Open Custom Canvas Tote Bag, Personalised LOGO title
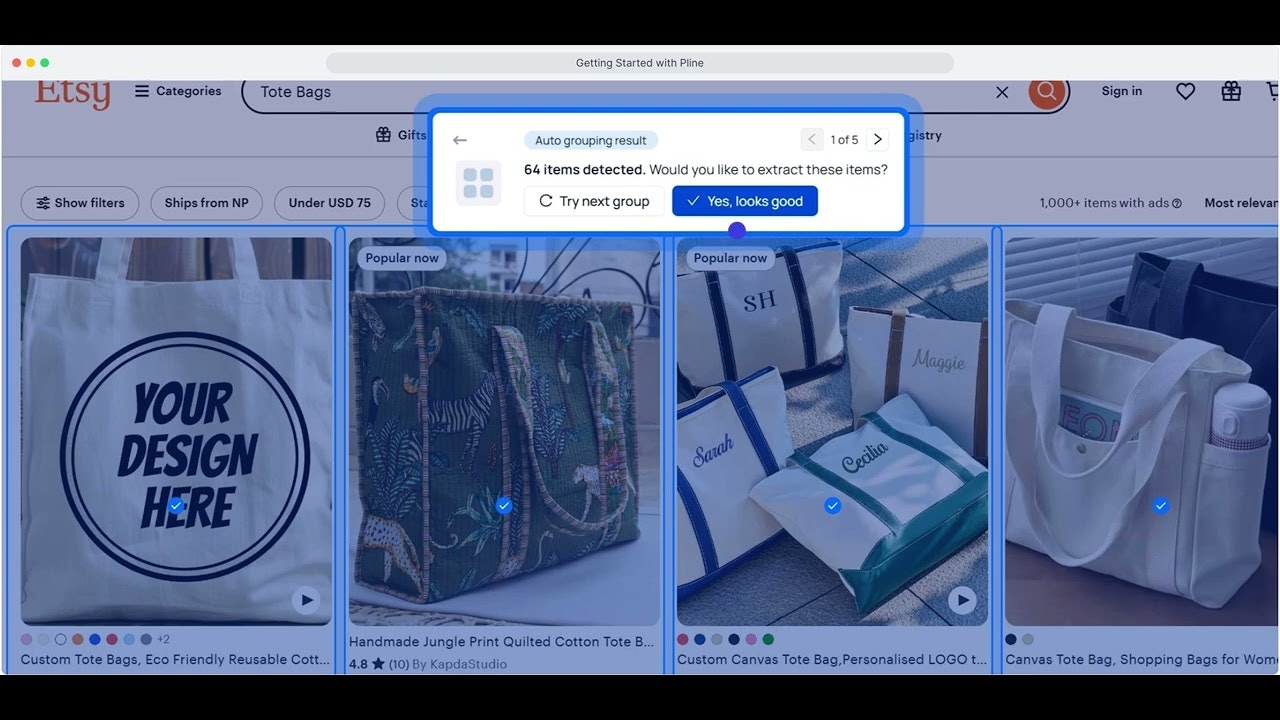Image resolution: width=1280 pixels, height=720 pixels. pos(832,659)
